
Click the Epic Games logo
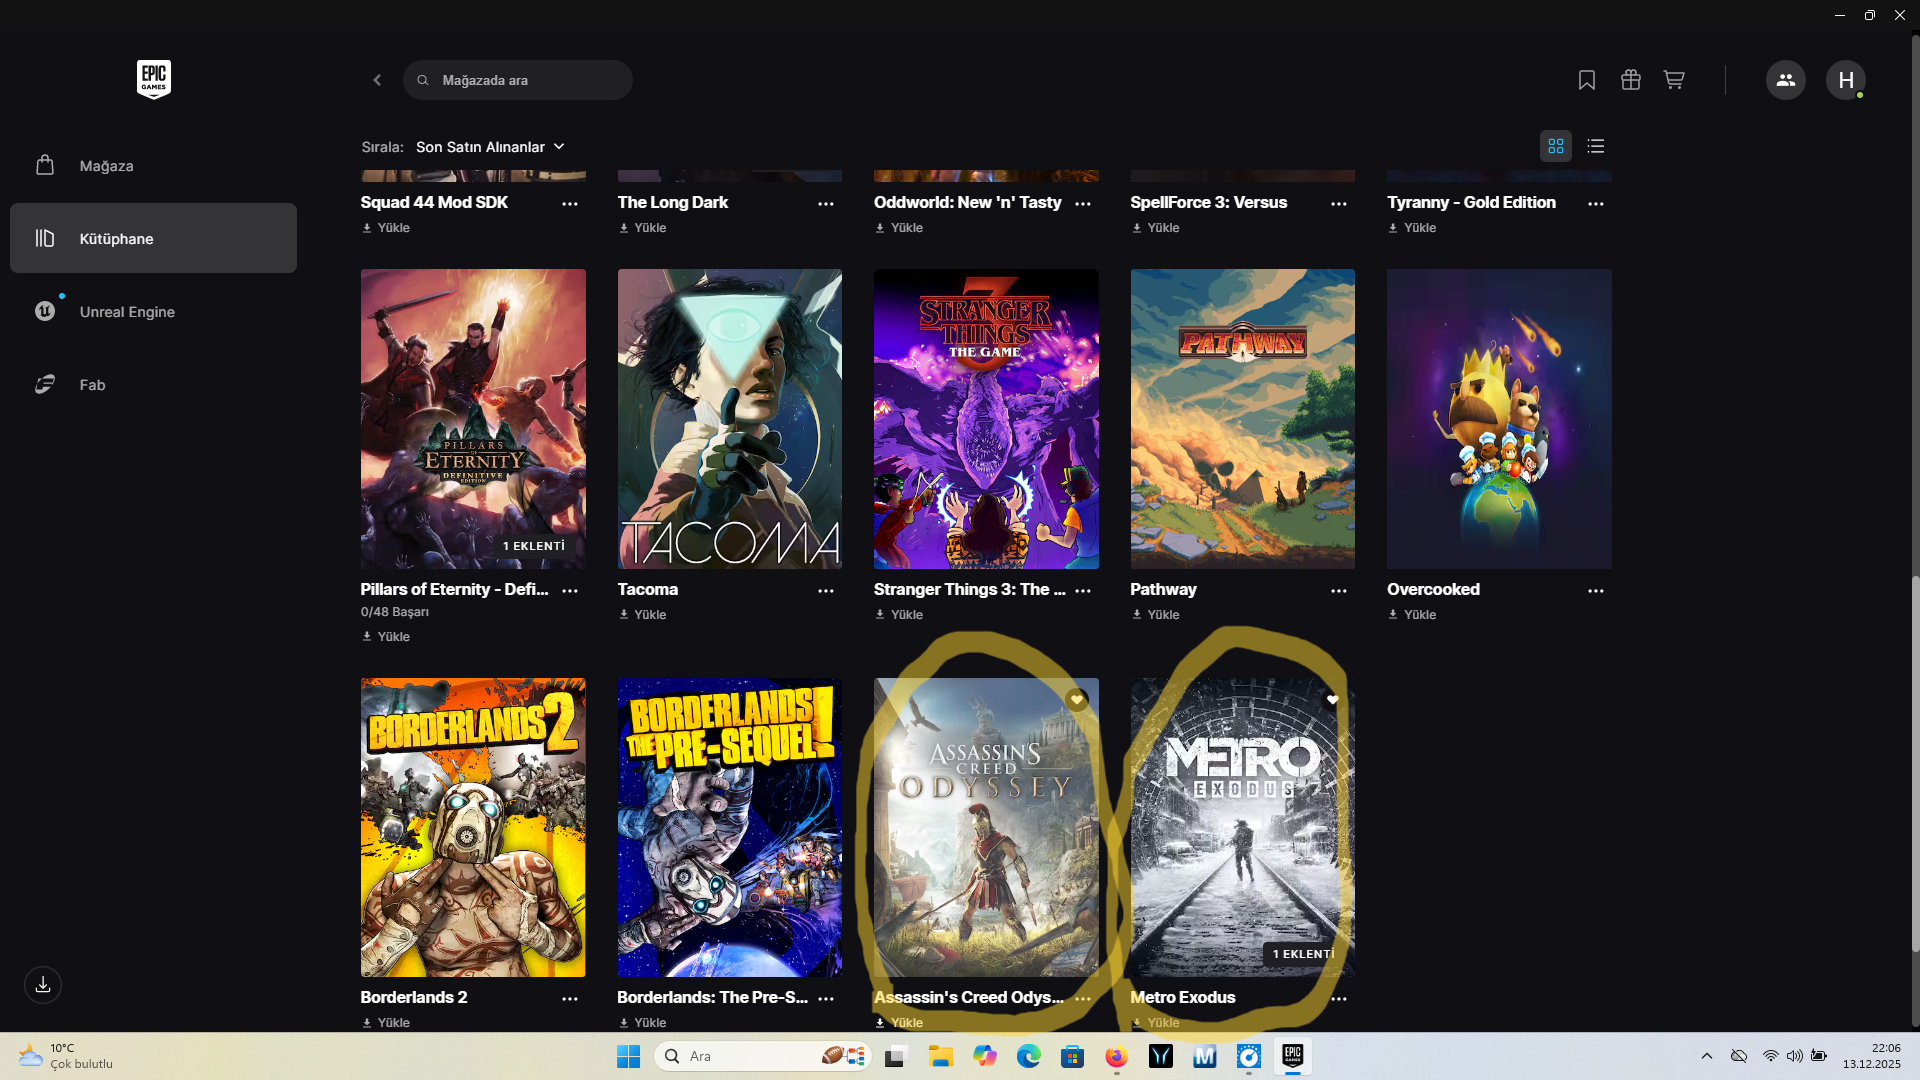point(154,80)
